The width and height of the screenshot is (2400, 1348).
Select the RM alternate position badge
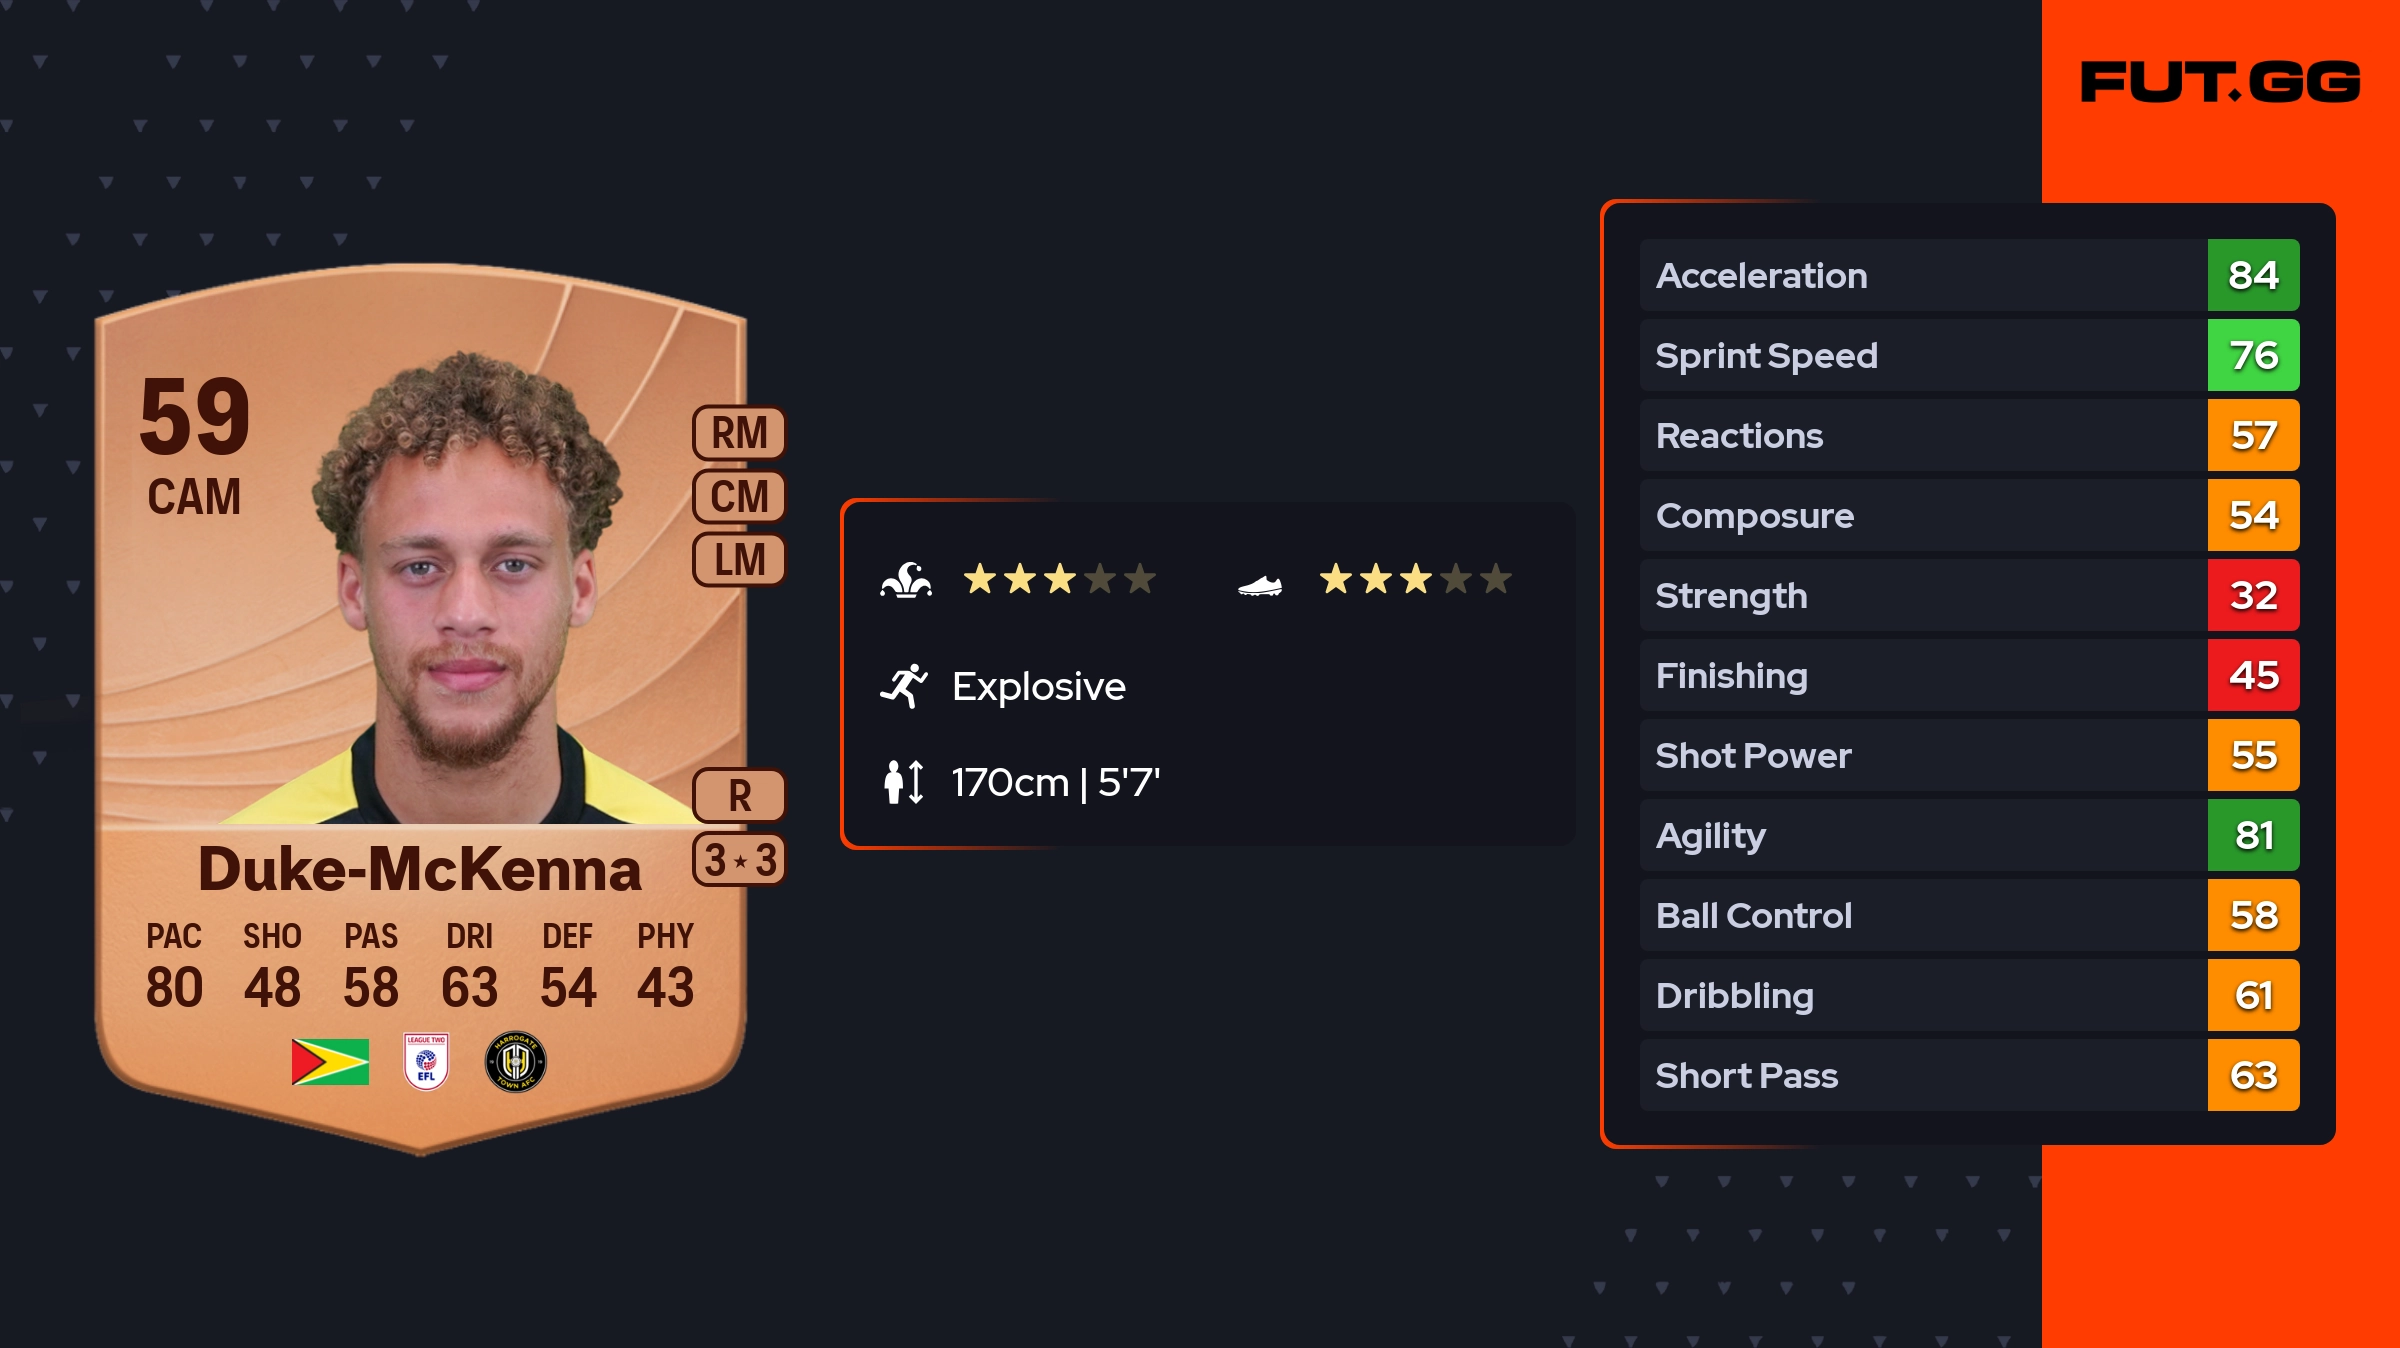pyautogui.click(x=739, y=433)
